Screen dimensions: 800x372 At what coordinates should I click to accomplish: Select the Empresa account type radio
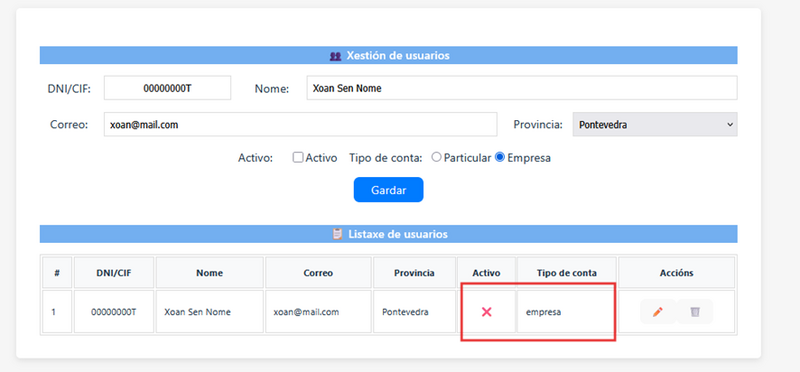[x=500, y=158]
